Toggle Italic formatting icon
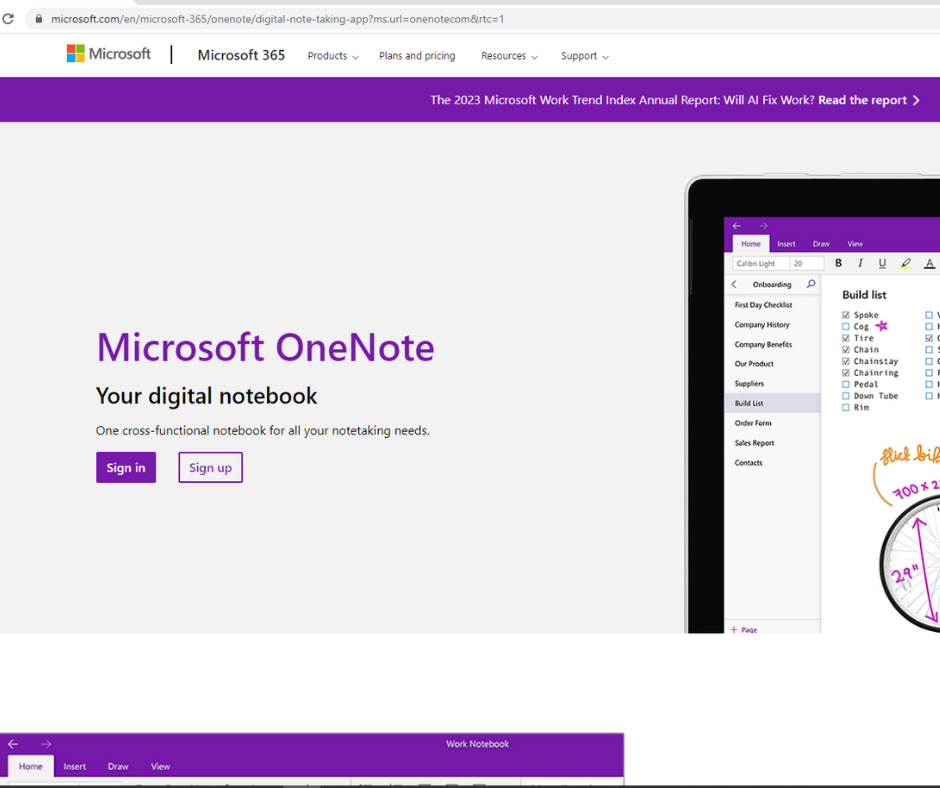Screen dimensions: 940x788 click(x=860, y=263)
